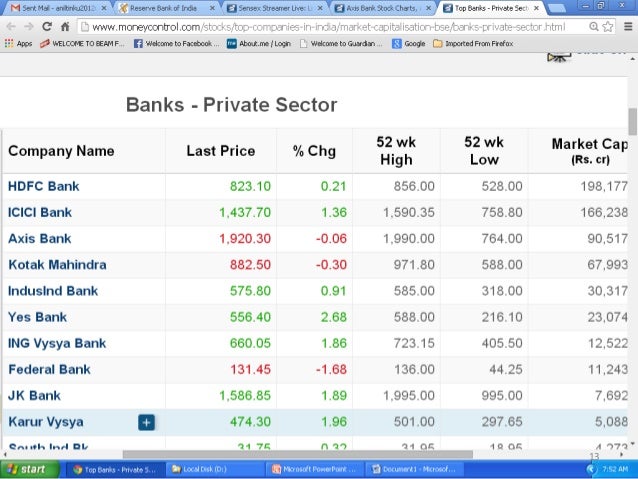The width and height of the screenshot is (638, 479).
Task: Click the system tray clock 7:52 AM
Action: [615, 469]
